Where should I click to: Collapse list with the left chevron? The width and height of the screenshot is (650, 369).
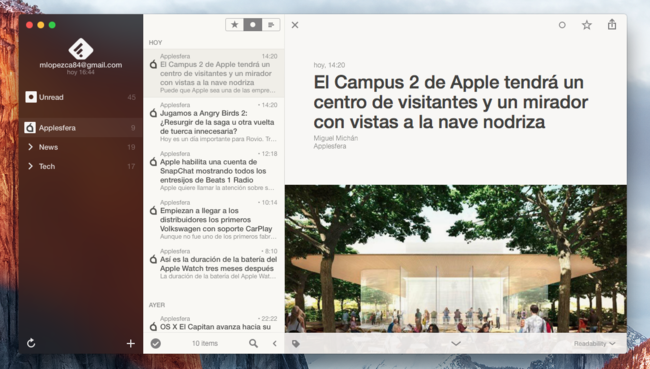(x=274, y=343)
